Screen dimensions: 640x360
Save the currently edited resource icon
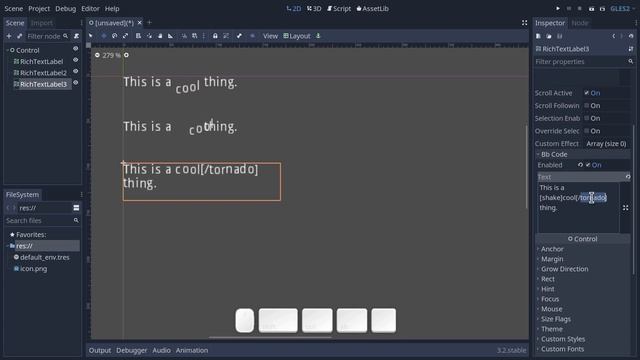pyautogui.click(x=560, y=36)
